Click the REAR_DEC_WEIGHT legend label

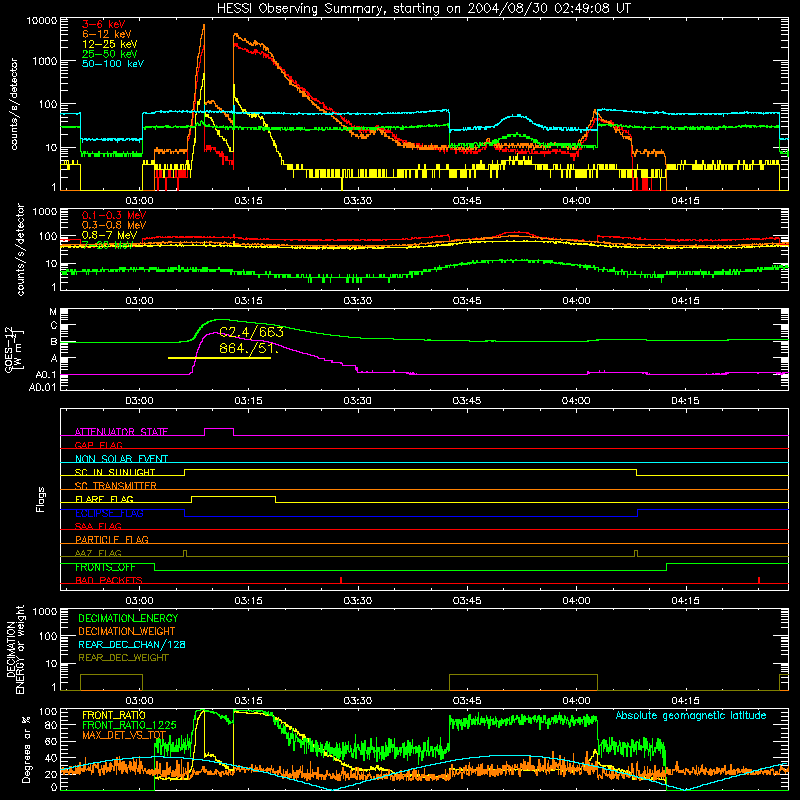[x=123, y=658]
